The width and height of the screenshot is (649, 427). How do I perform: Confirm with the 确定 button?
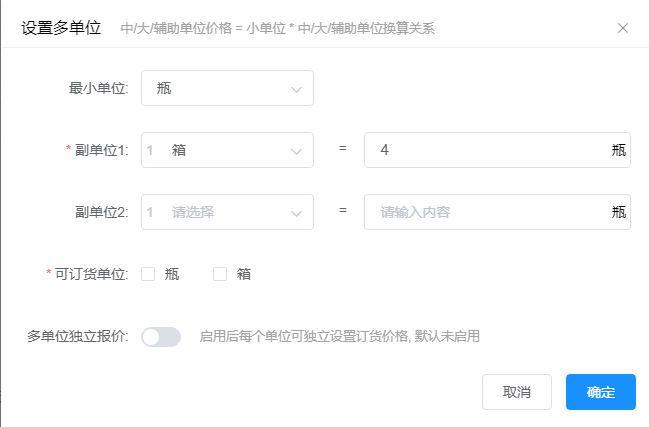[x=600, y=392]
